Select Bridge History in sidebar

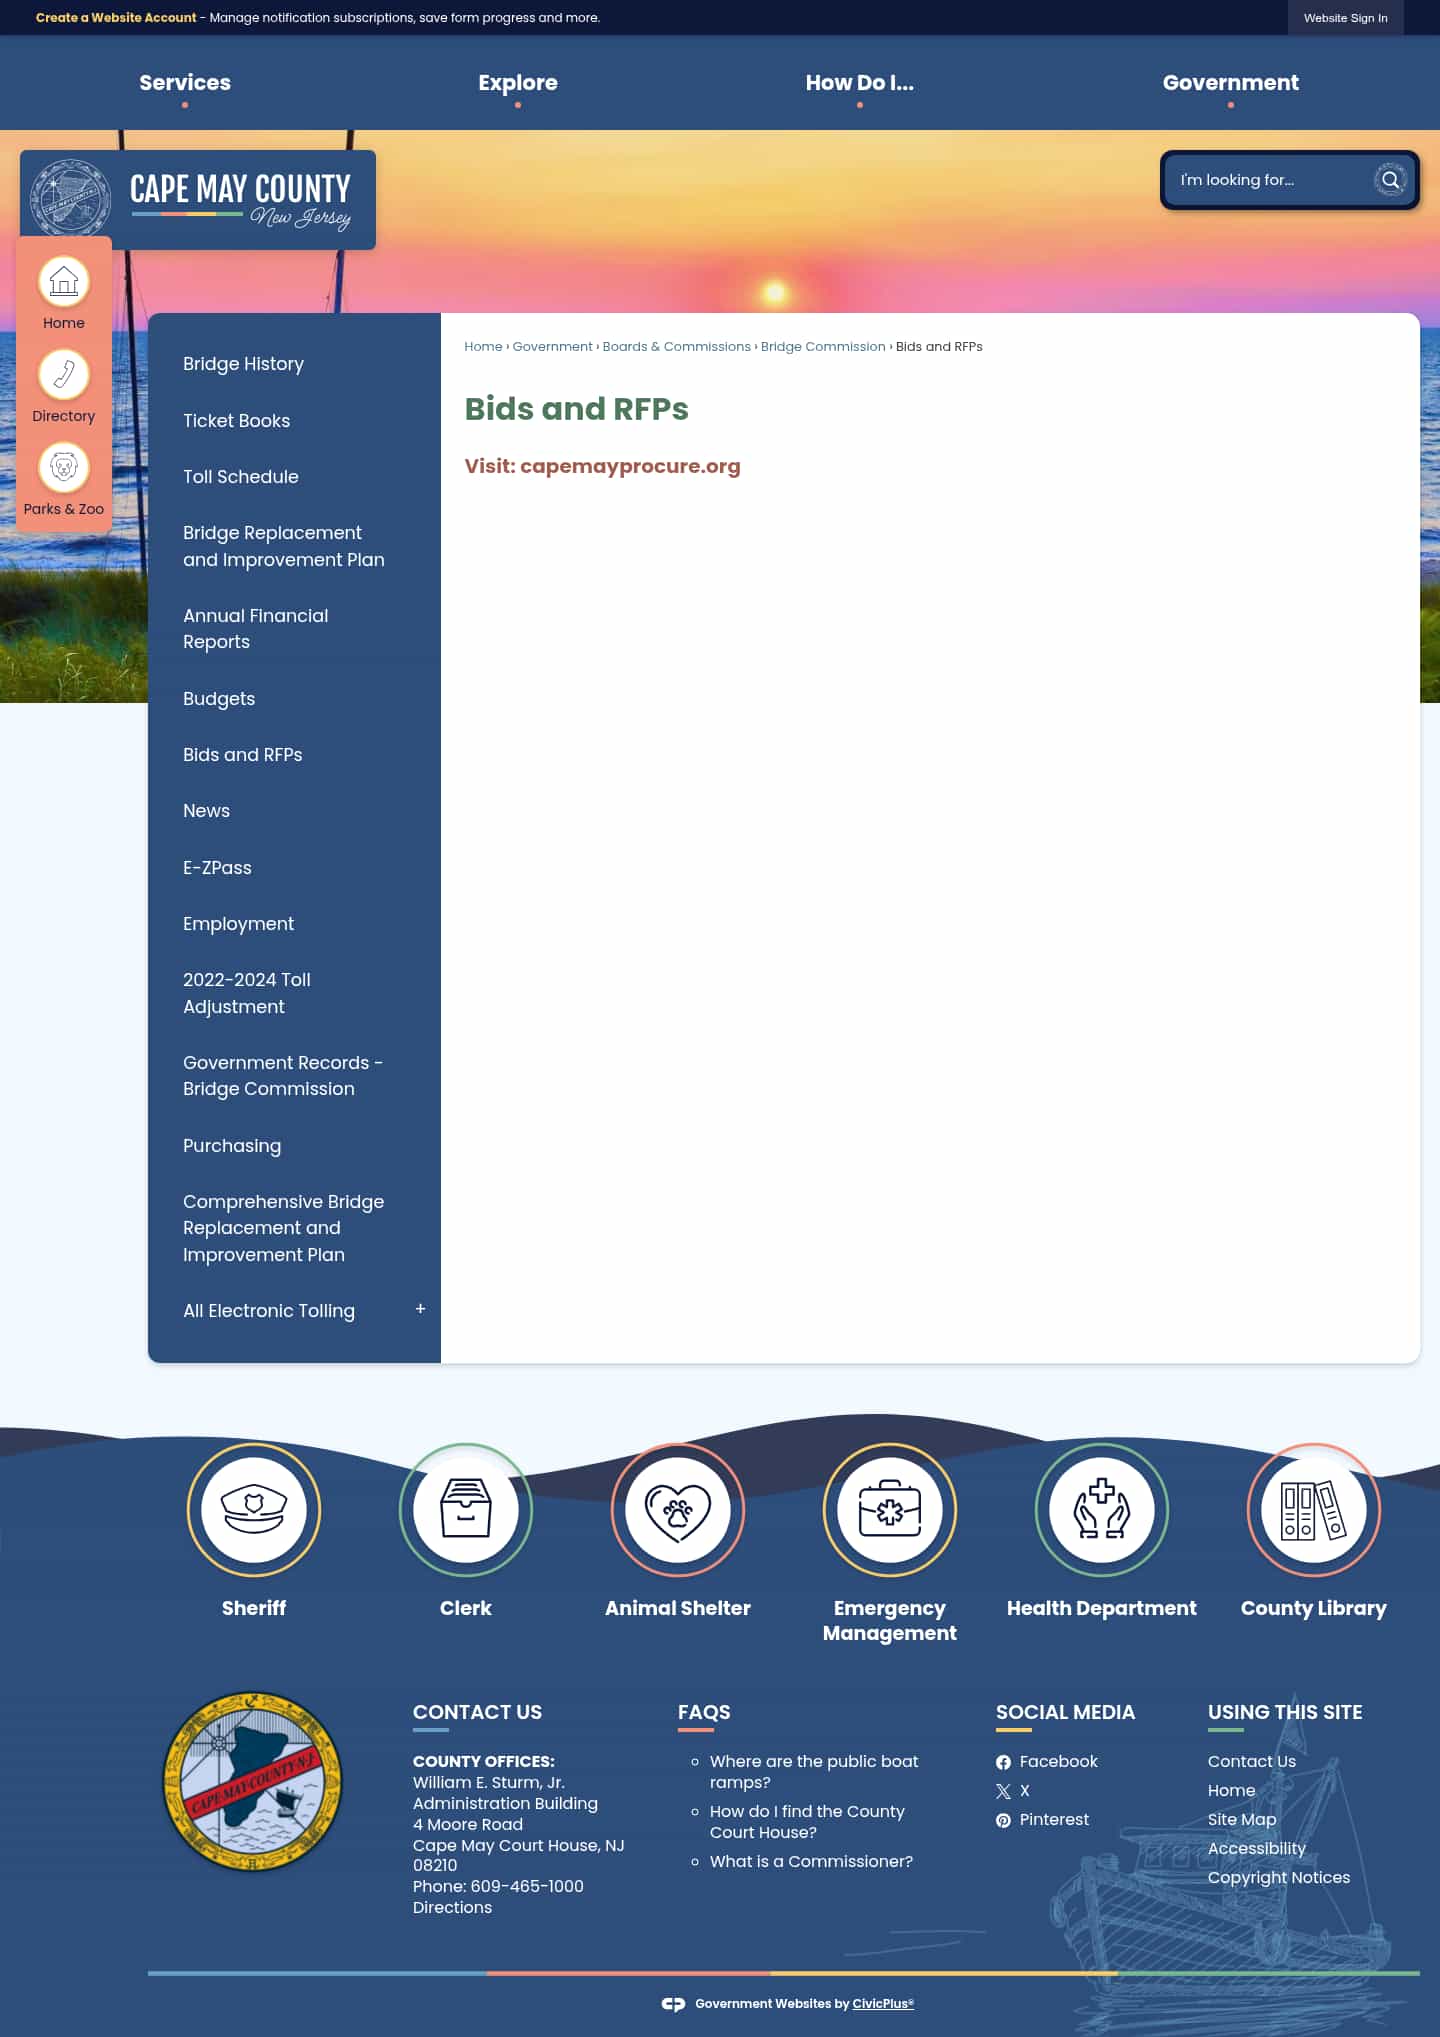[x=243, y=364]
